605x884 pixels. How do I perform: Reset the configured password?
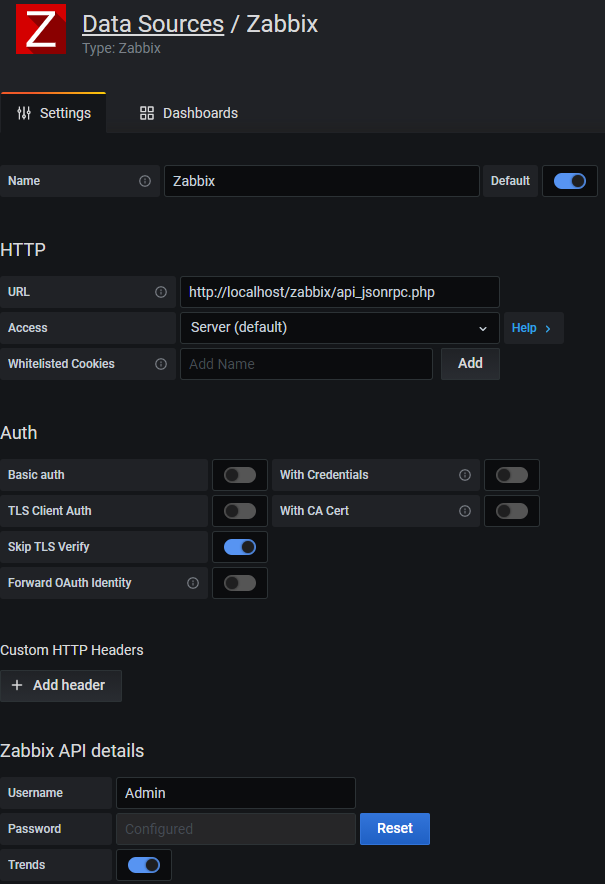[395, 829]
